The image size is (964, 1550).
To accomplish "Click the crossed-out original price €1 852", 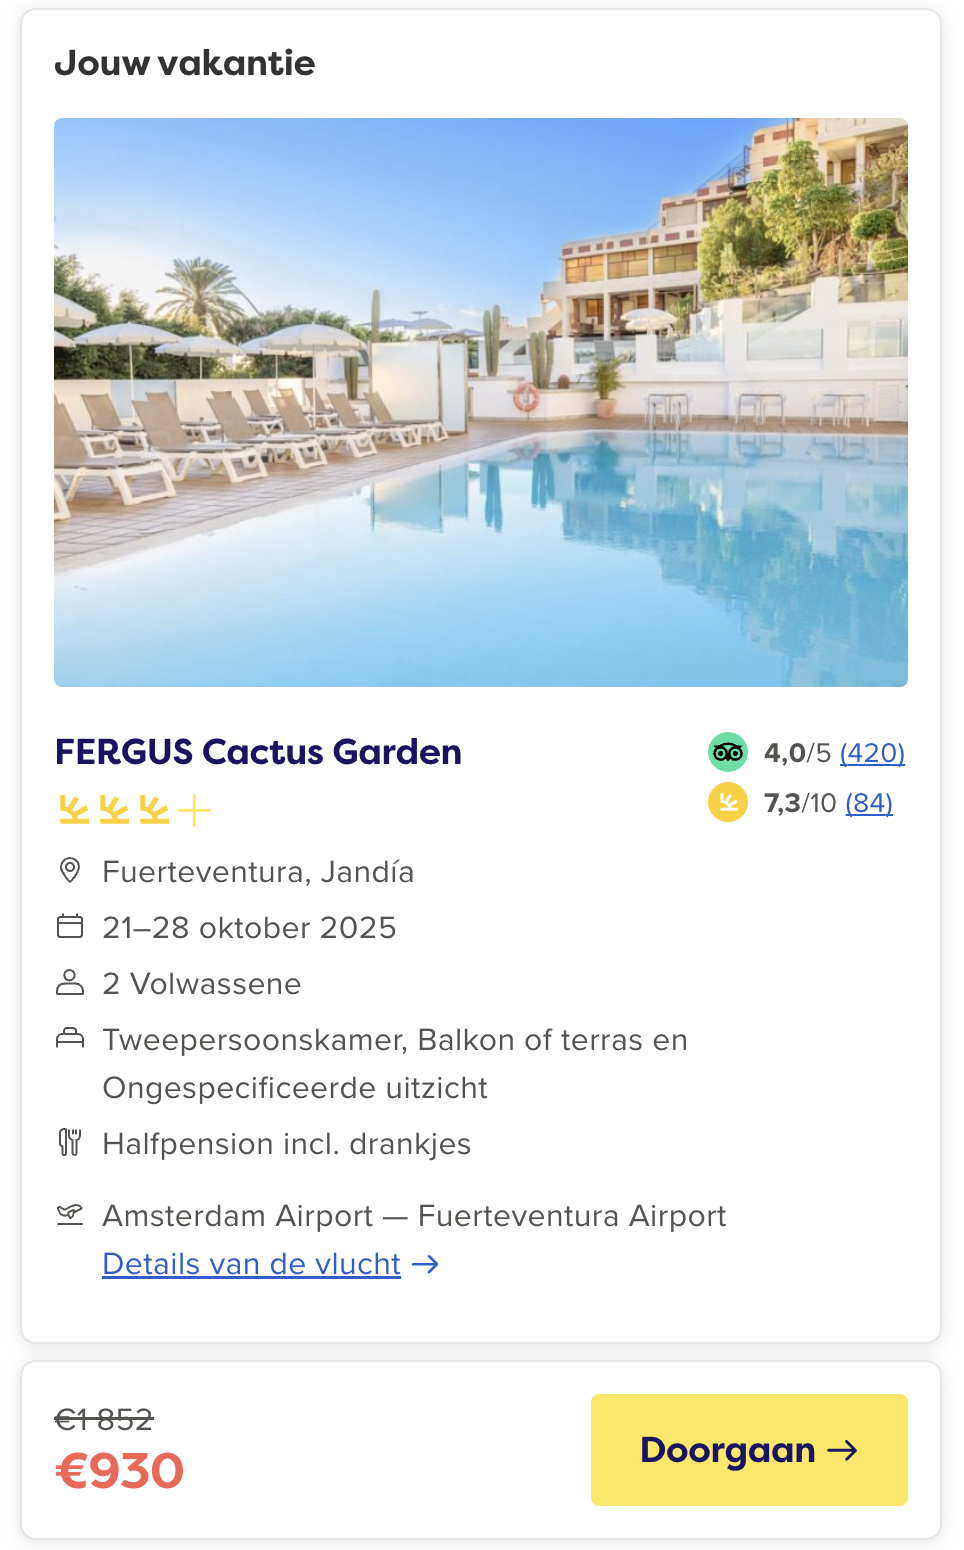I will (x=104, y=1419).
